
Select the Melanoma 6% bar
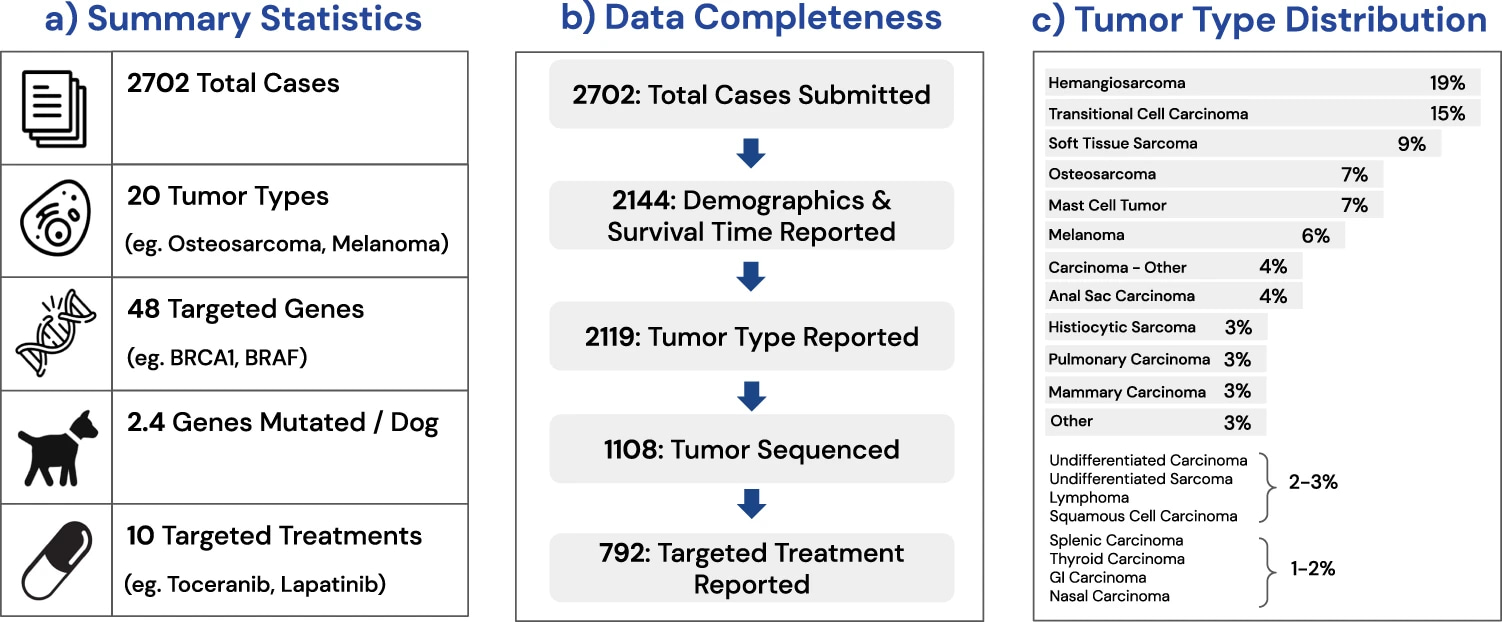1195,236
